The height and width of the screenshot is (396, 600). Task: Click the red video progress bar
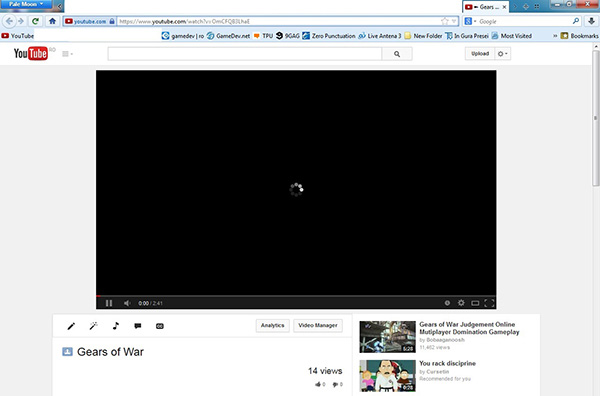point(296,296)
